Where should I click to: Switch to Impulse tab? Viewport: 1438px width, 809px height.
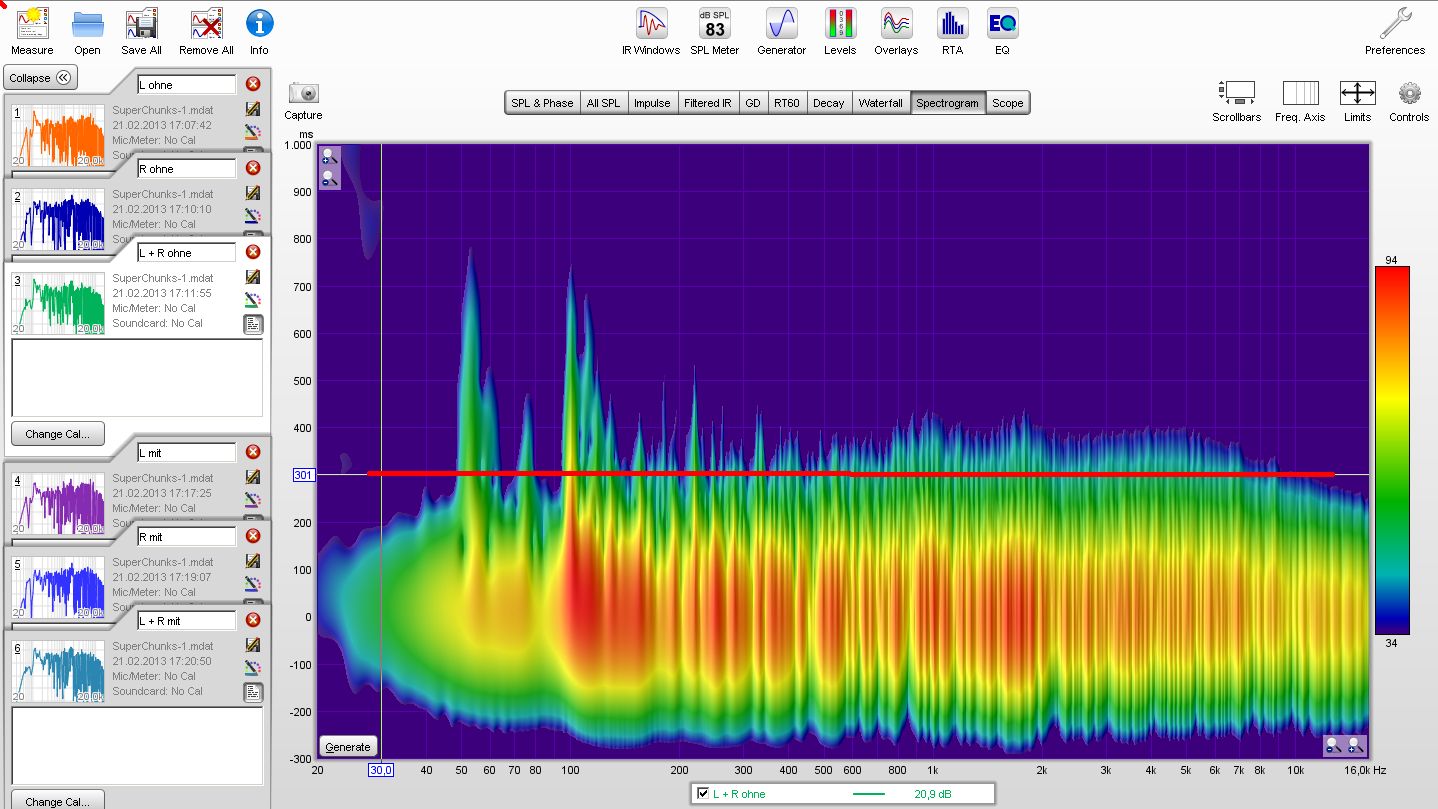click(x=652, y=103)
